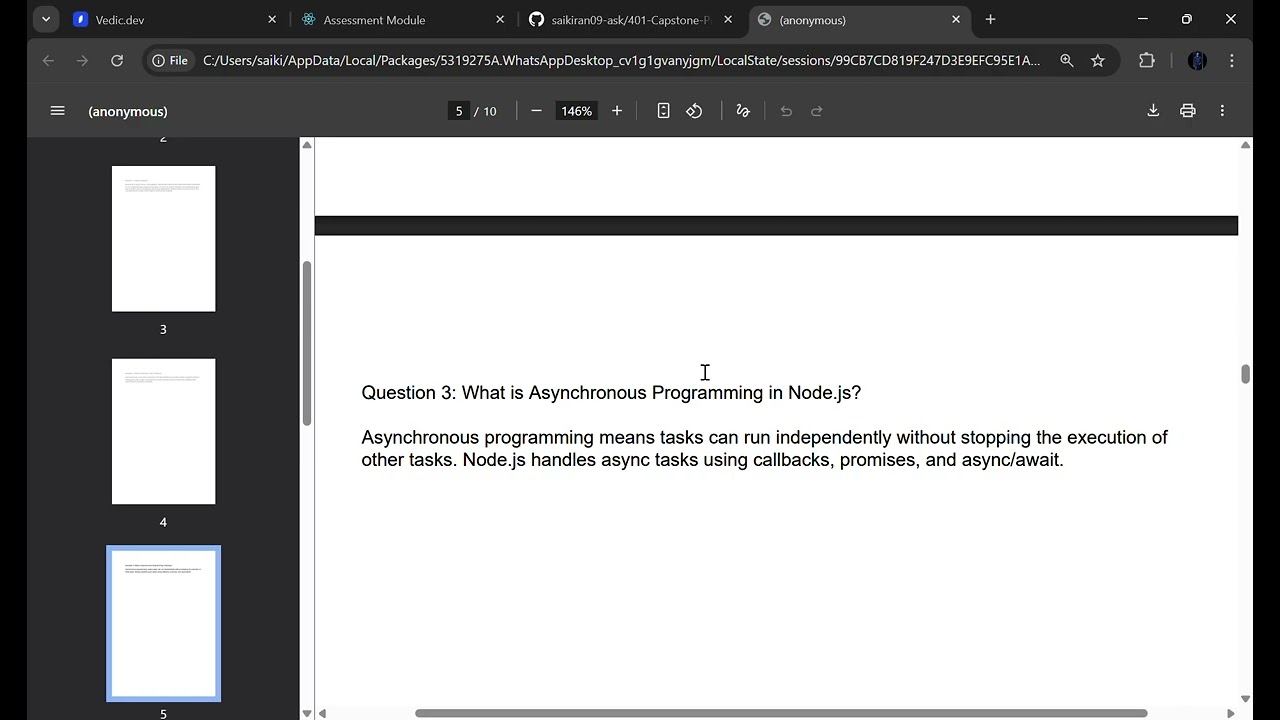
Task: Click the address bar file path
Action: coord(621,60)
